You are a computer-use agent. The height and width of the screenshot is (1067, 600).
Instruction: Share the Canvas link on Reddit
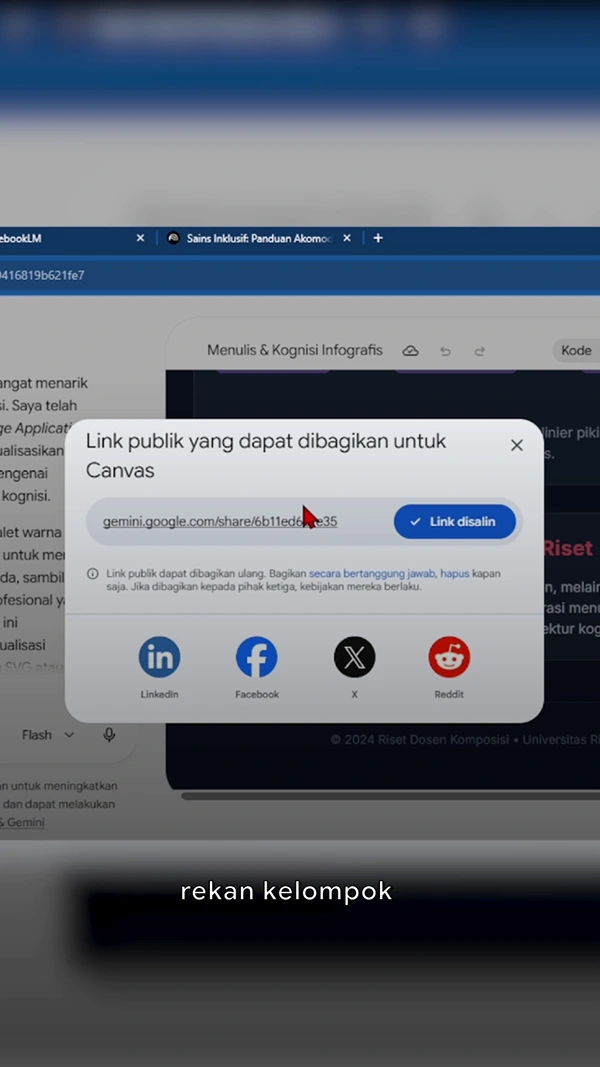tap(449, 657)
